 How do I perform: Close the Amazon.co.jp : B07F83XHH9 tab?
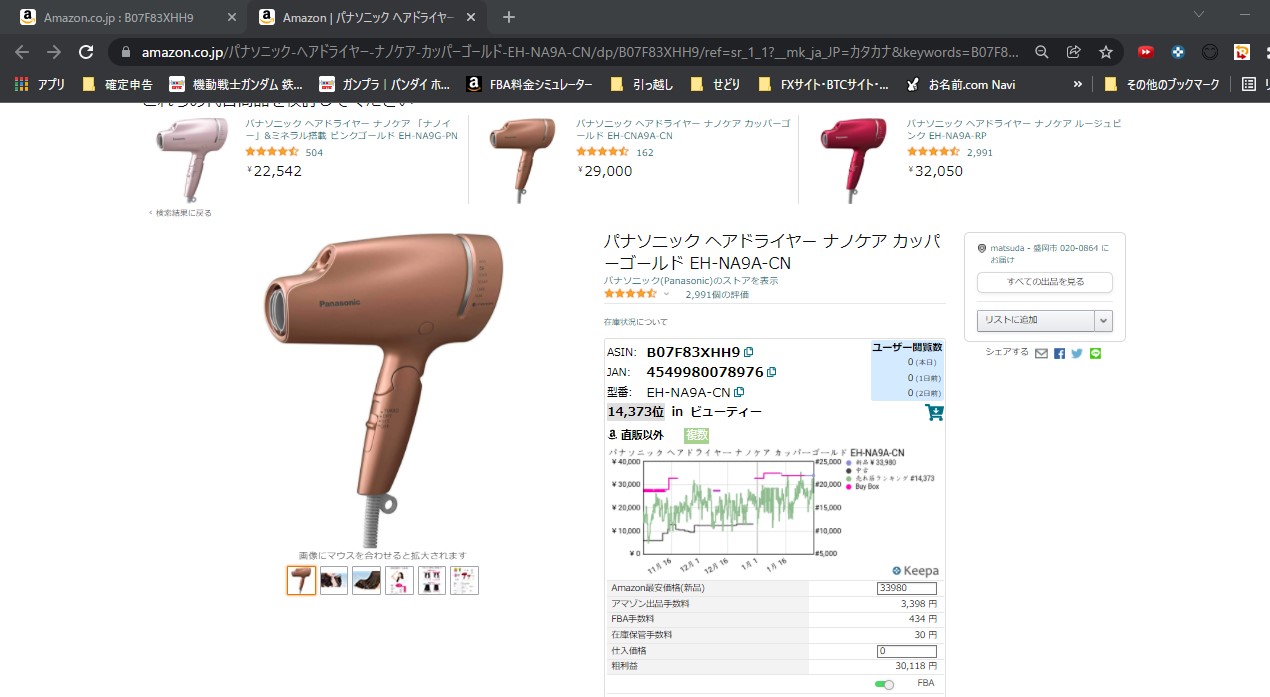(x=233, y=18)
